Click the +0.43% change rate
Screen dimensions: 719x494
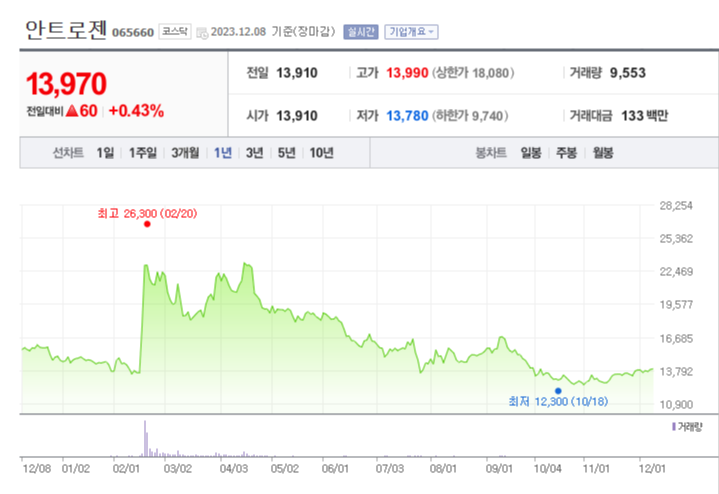(x=136, y=111)
